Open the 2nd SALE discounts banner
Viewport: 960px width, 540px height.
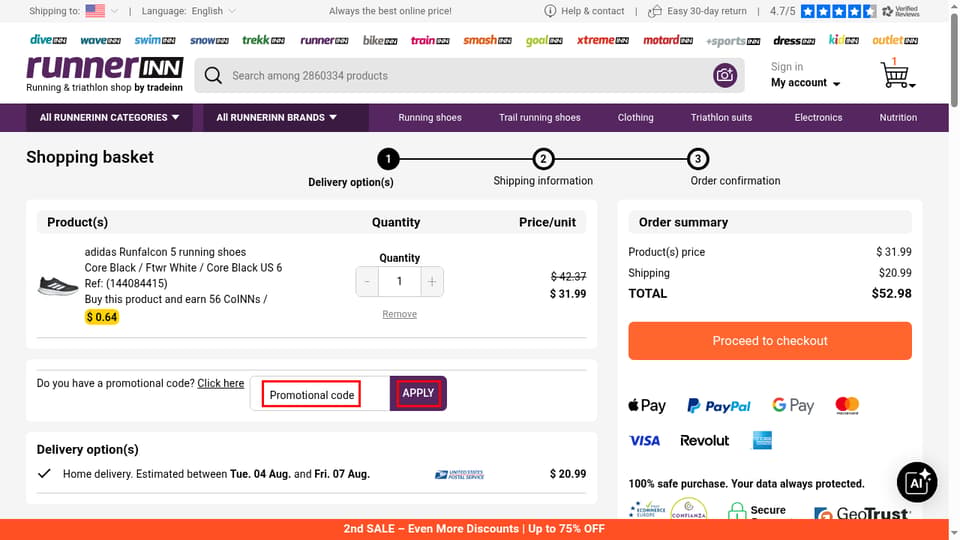click(x=474, y=529)
